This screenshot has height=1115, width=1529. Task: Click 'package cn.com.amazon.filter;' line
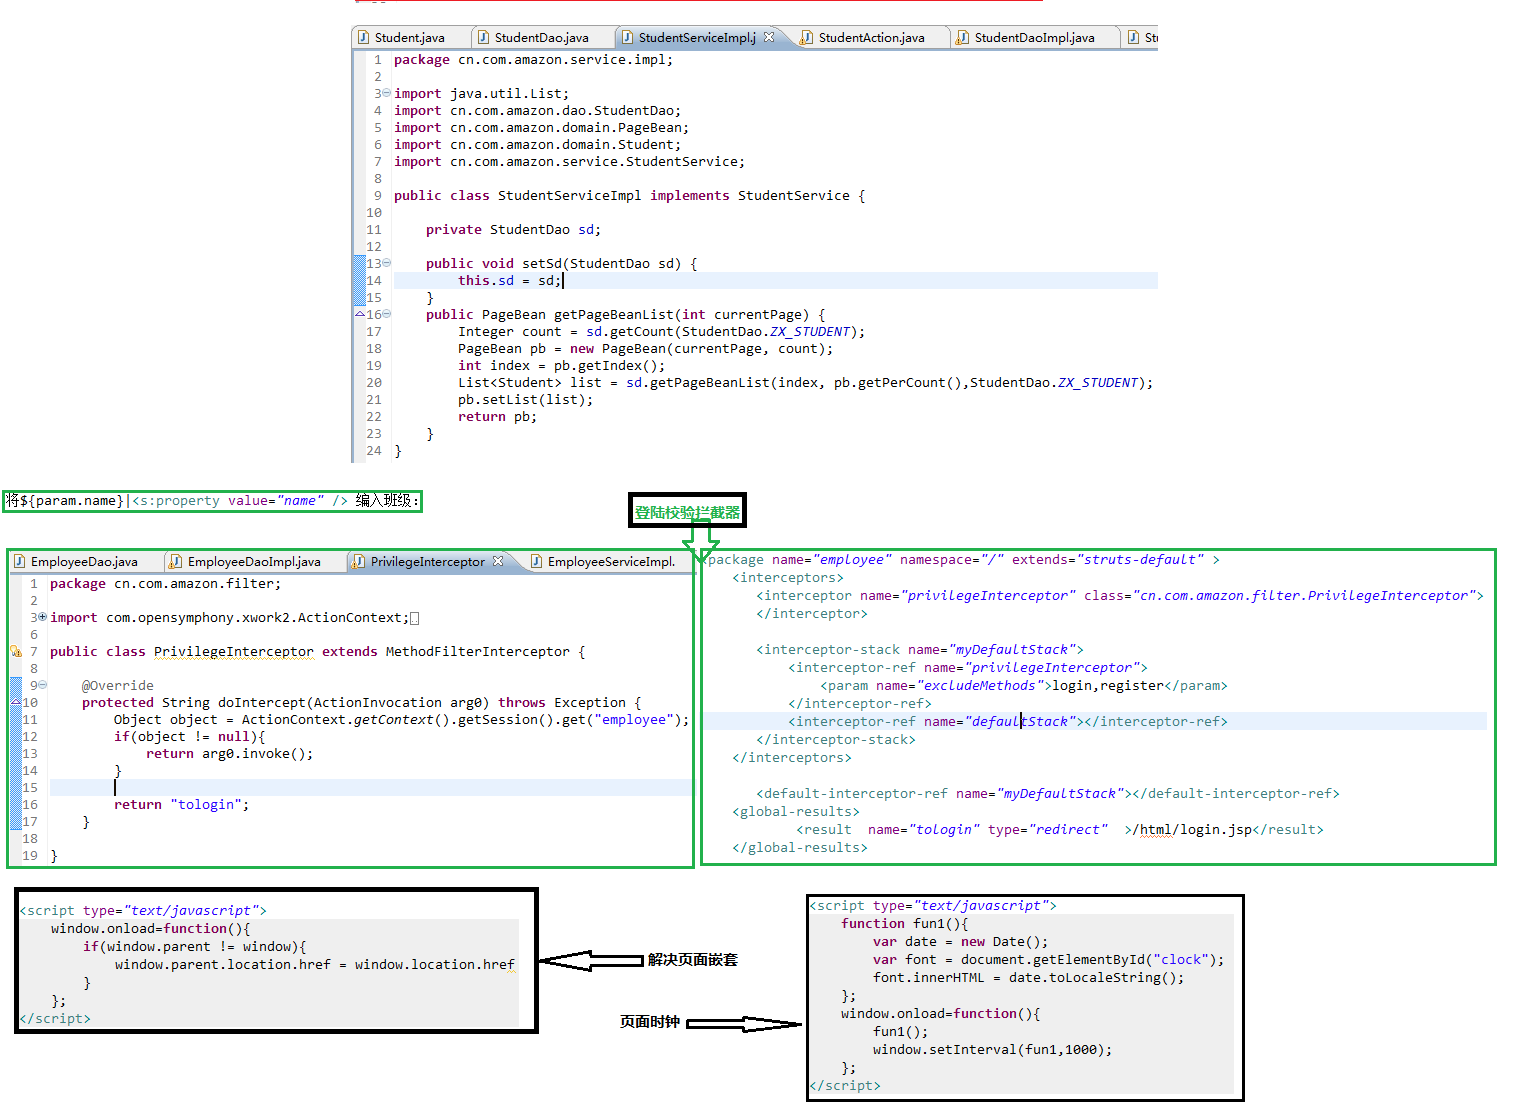click(165, 583)
